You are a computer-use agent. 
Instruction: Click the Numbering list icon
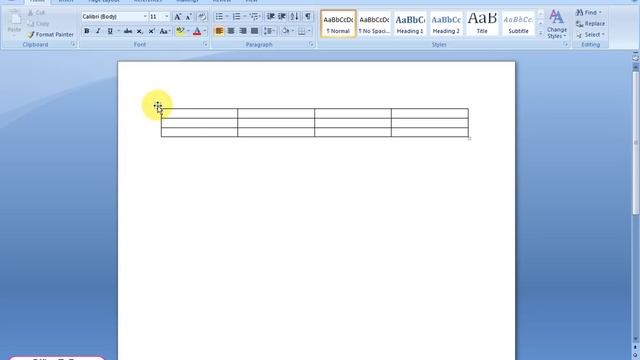tap(236, 17)
